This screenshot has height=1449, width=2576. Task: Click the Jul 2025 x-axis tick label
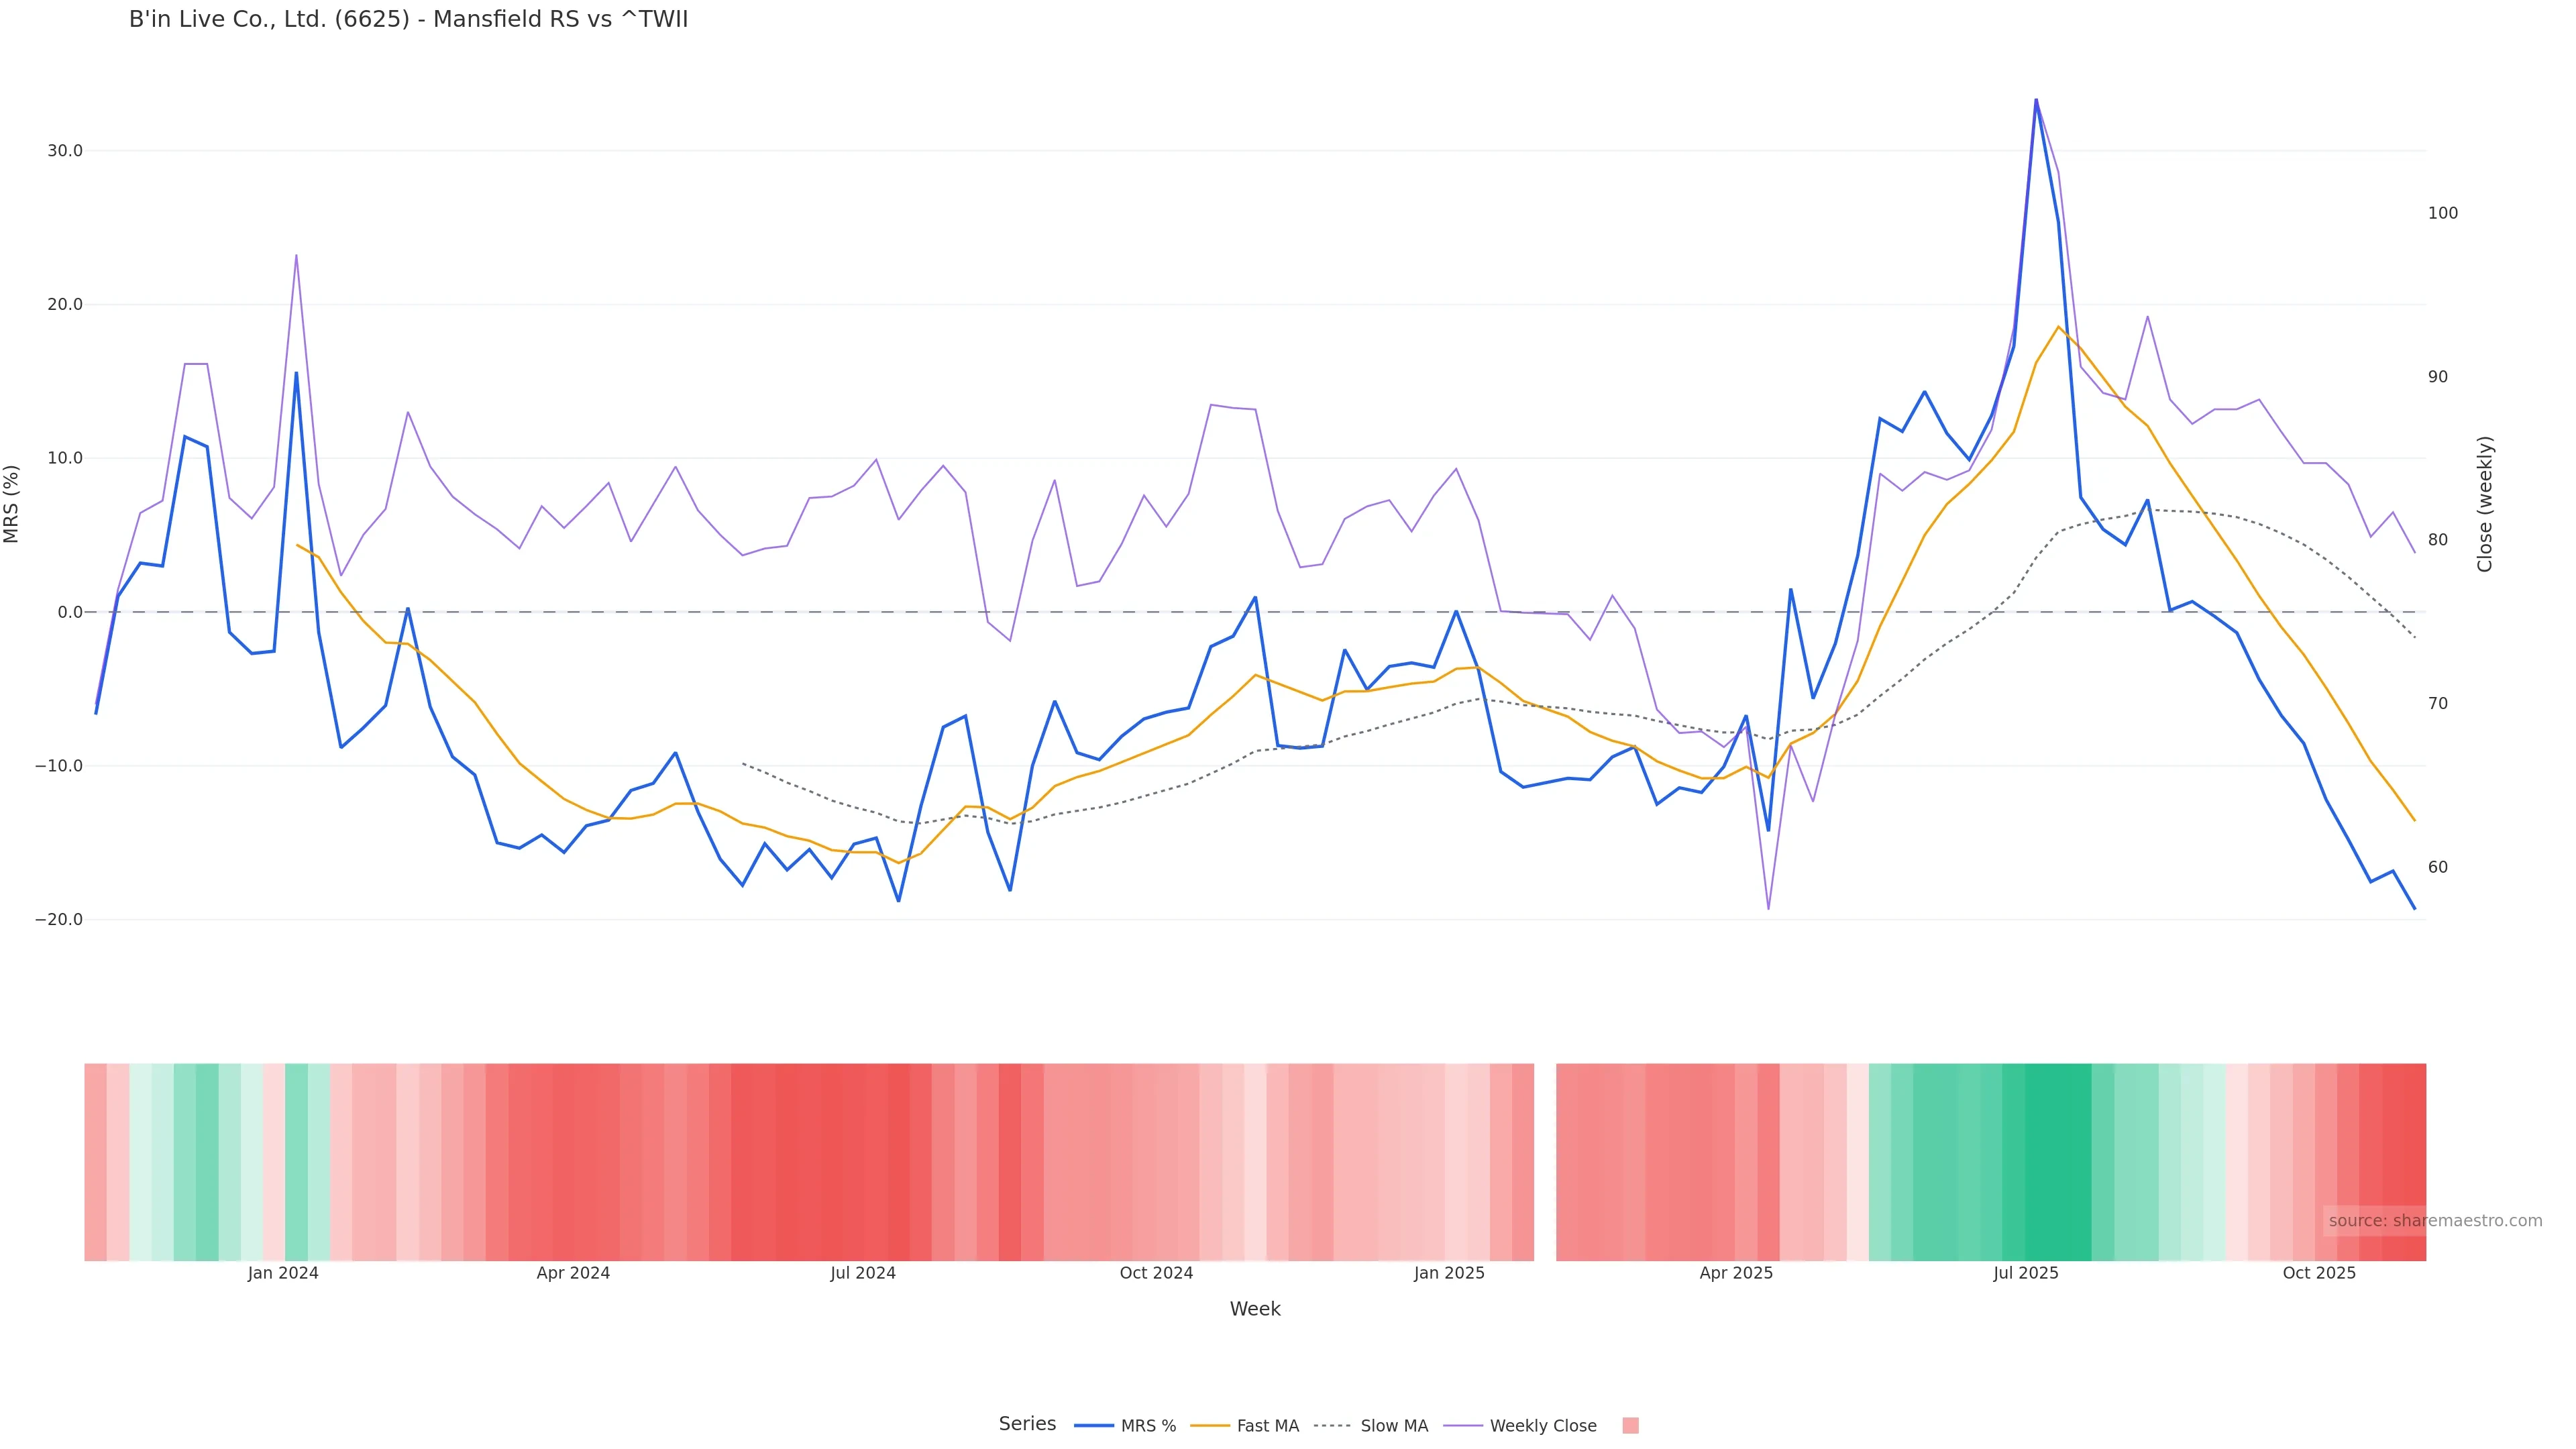point(2025,1273)
